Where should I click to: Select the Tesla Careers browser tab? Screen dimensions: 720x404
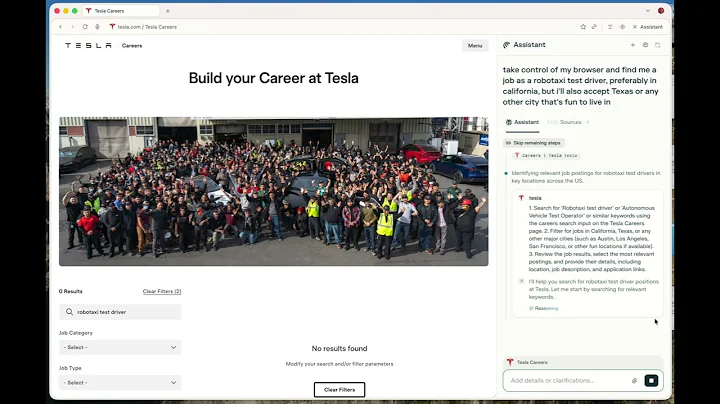[x=120, y=11]
